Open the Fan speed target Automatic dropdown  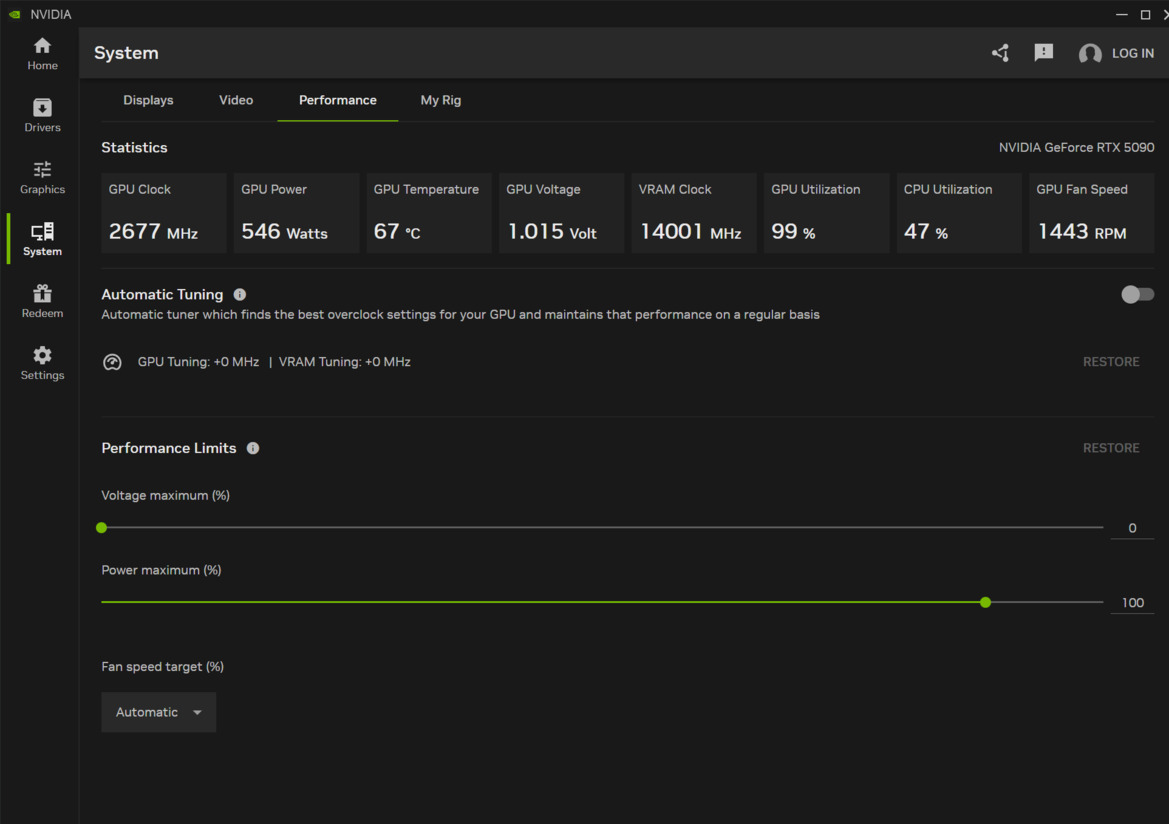pyautogui.click(x=158, y=712)
